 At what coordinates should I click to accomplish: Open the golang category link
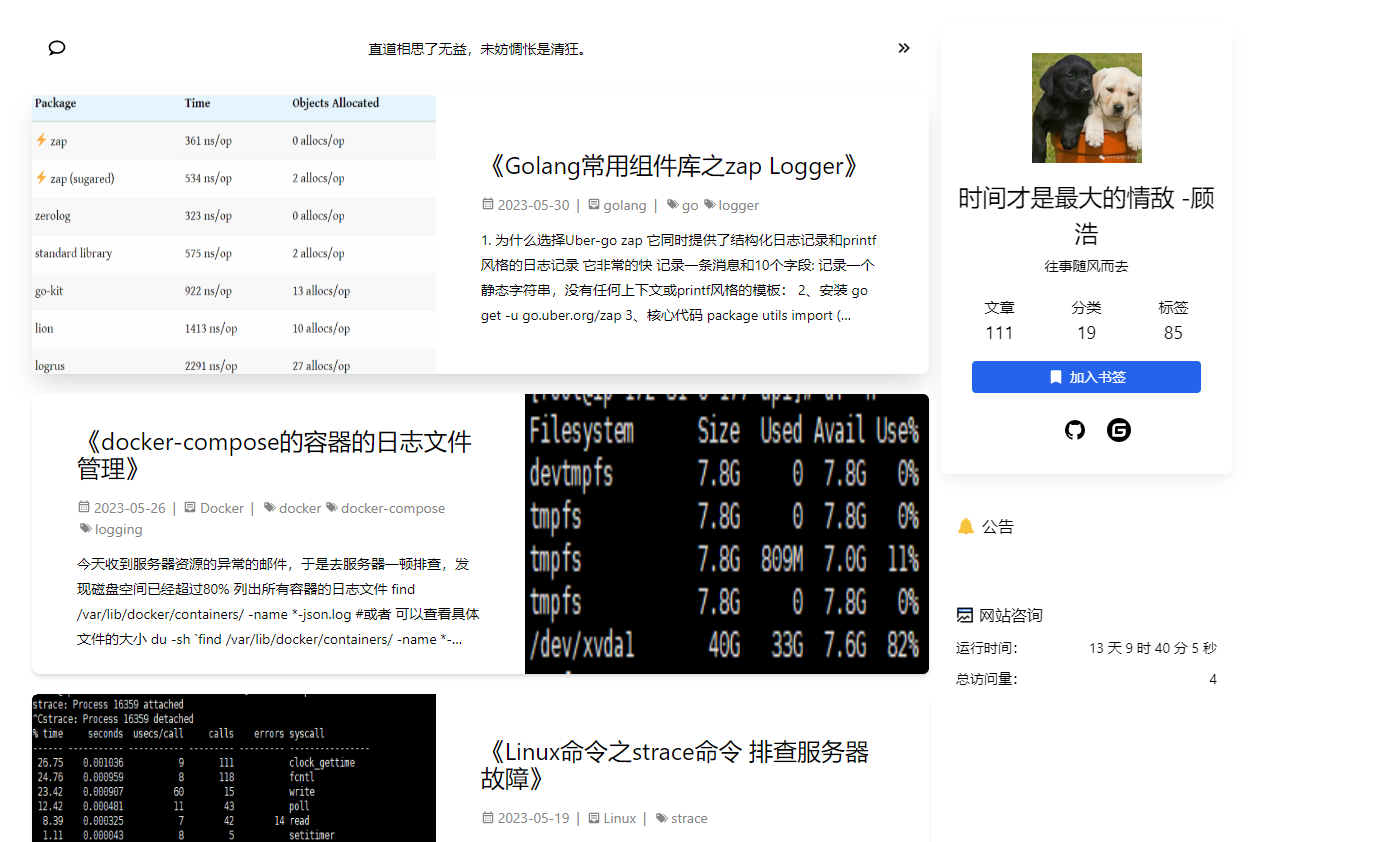tap(625, 205)
